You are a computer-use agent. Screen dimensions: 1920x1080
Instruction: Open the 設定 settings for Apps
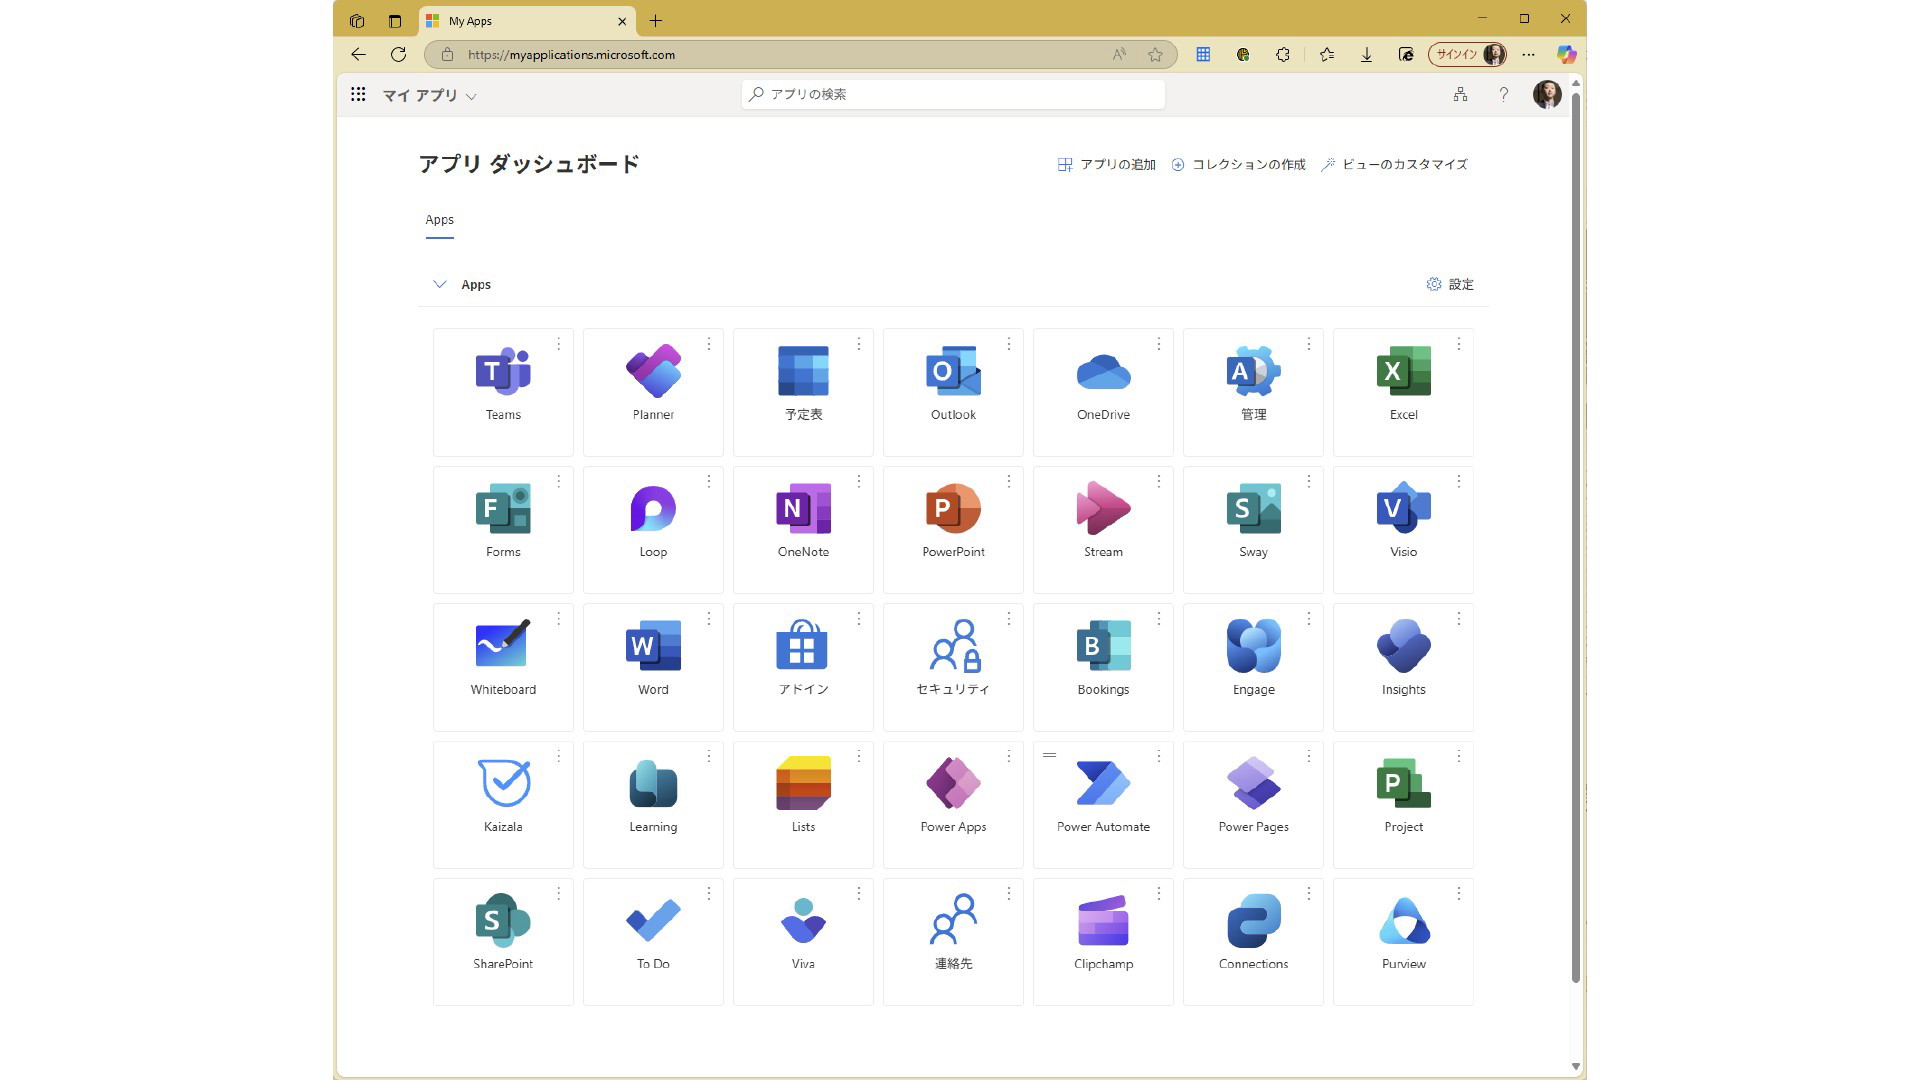1450,284
